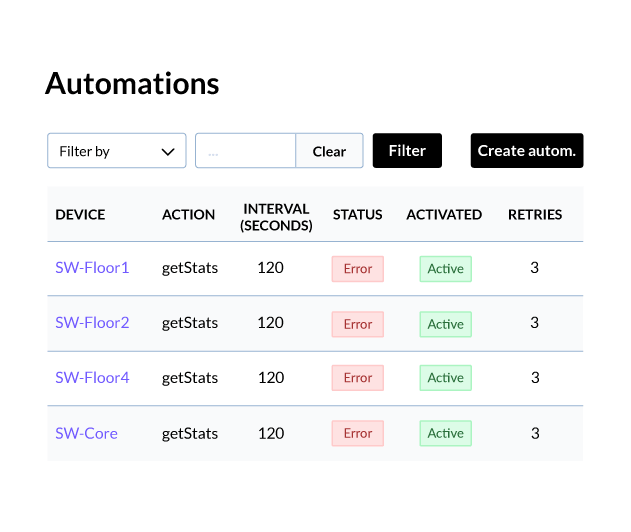Apply with the black Filter button
This screenshot has height=532, width=631.
pyautogui.click(x=407, y=151)
